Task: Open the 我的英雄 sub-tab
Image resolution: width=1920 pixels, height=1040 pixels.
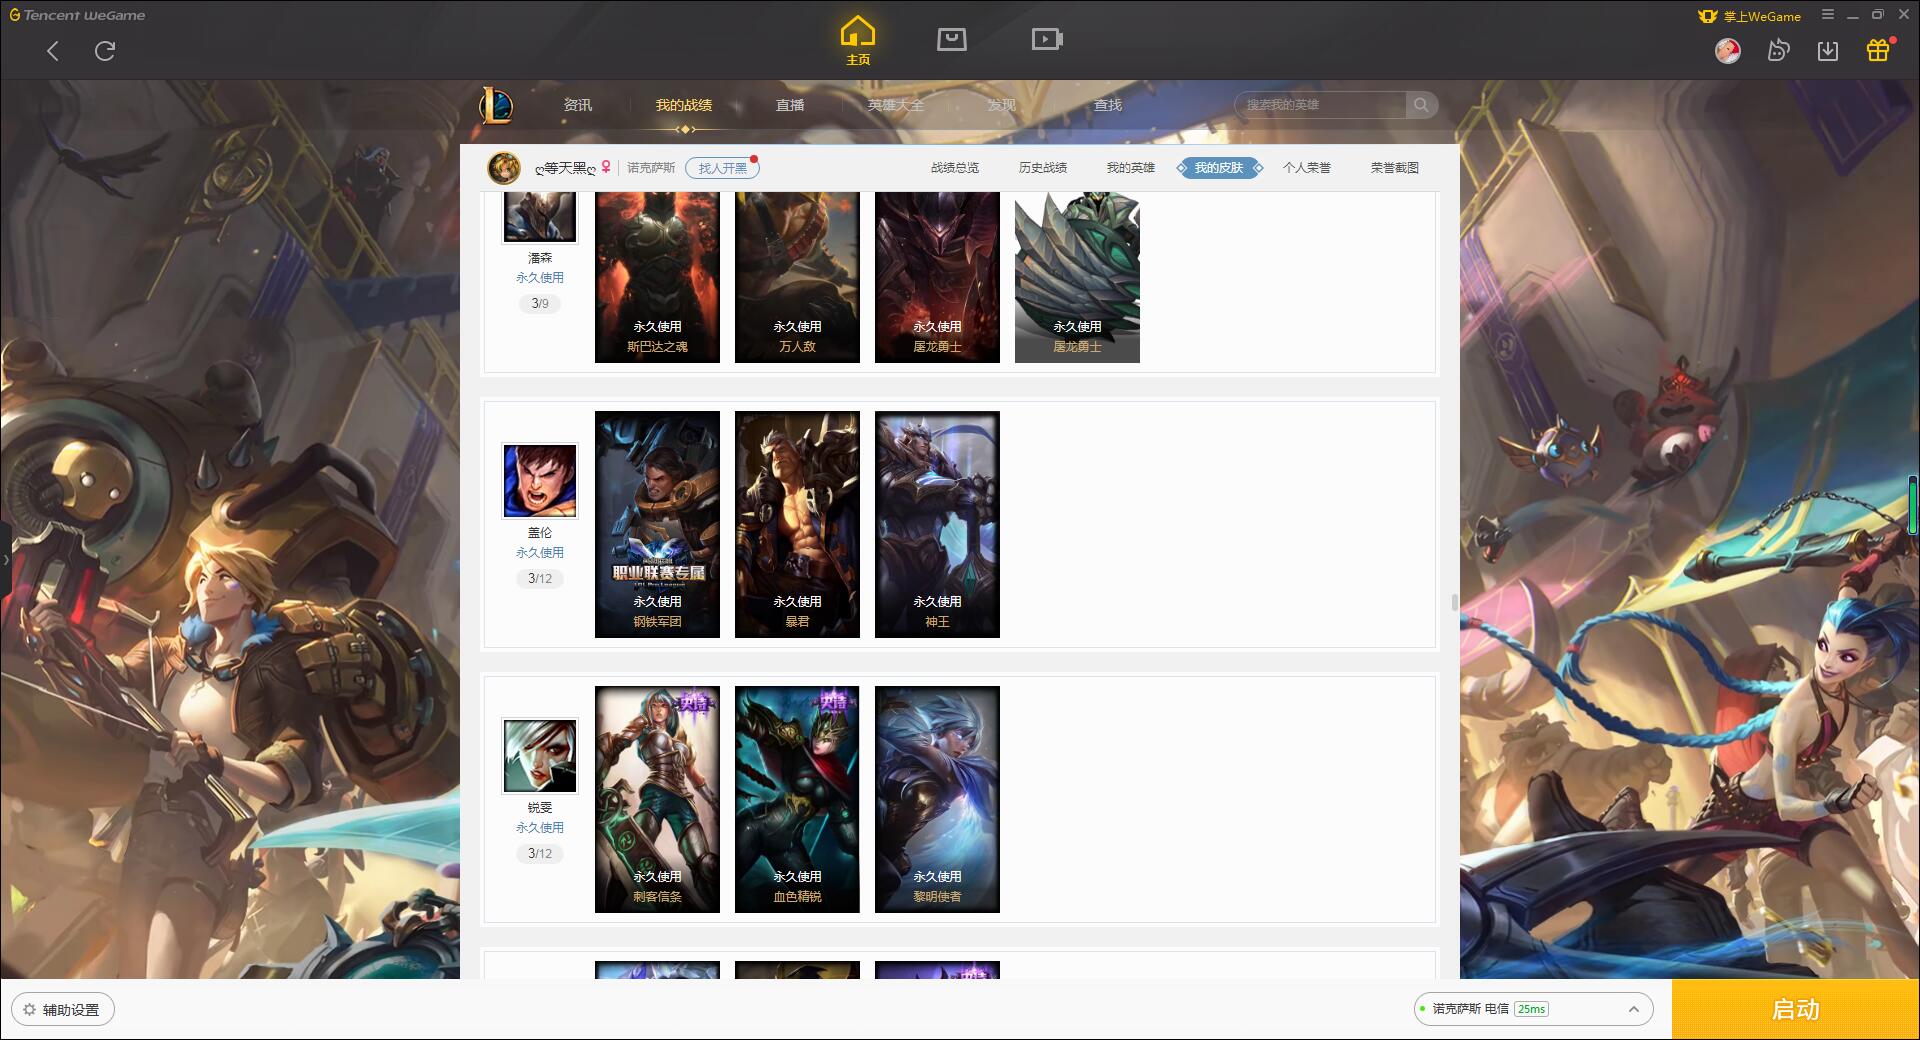Action: point(1130,168)
